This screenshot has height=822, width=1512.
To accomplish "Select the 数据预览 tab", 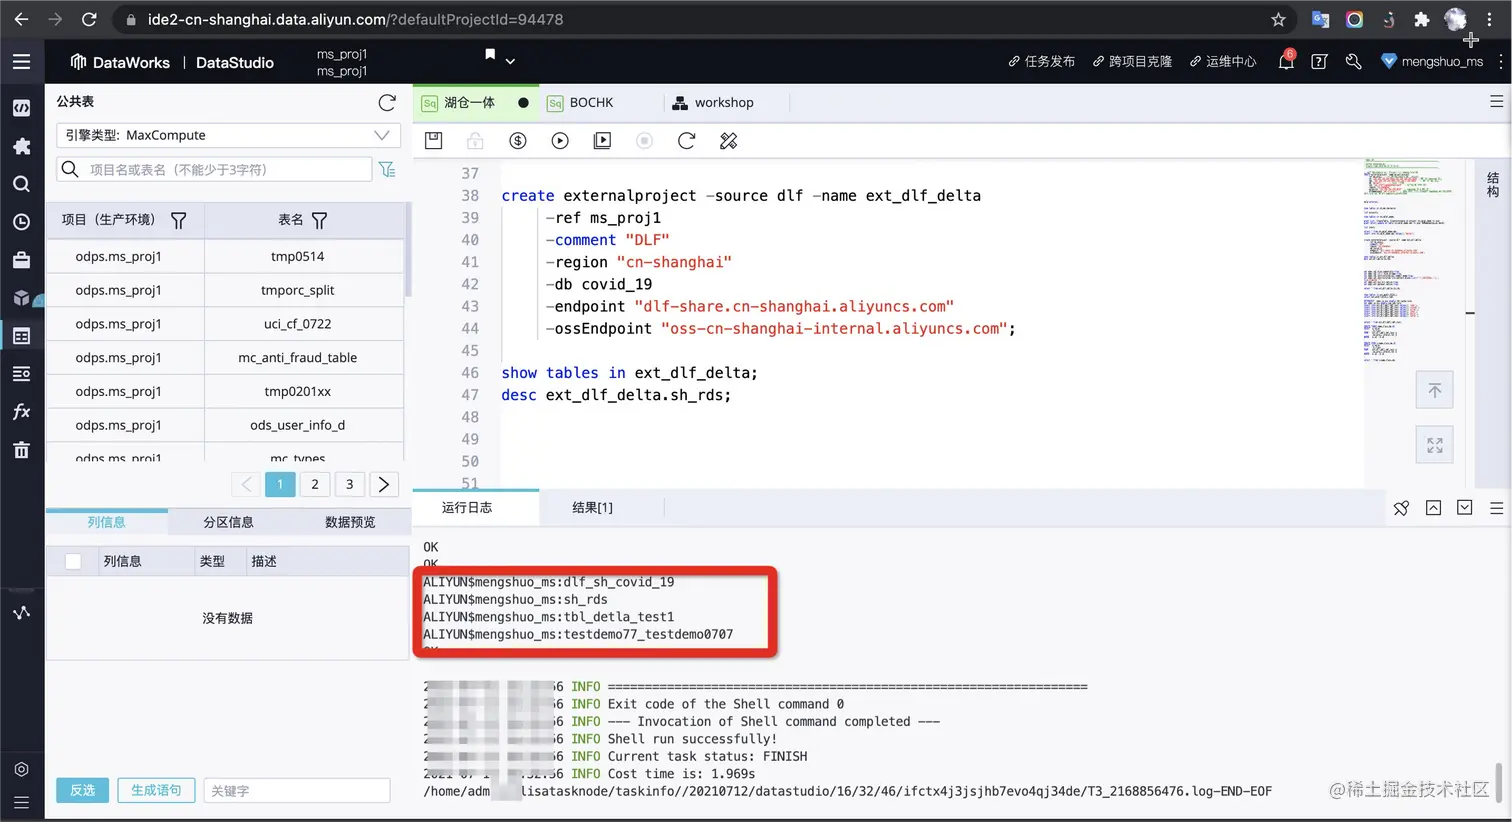I will (x=350, y=522).
